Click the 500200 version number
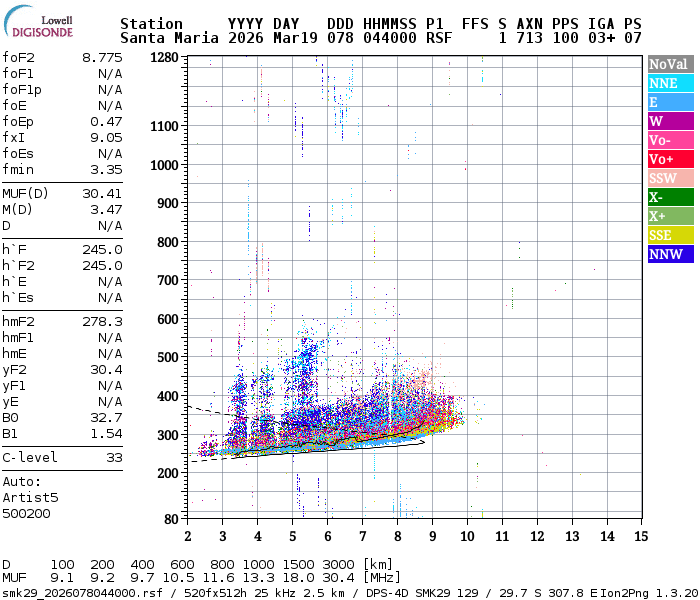 26,514
